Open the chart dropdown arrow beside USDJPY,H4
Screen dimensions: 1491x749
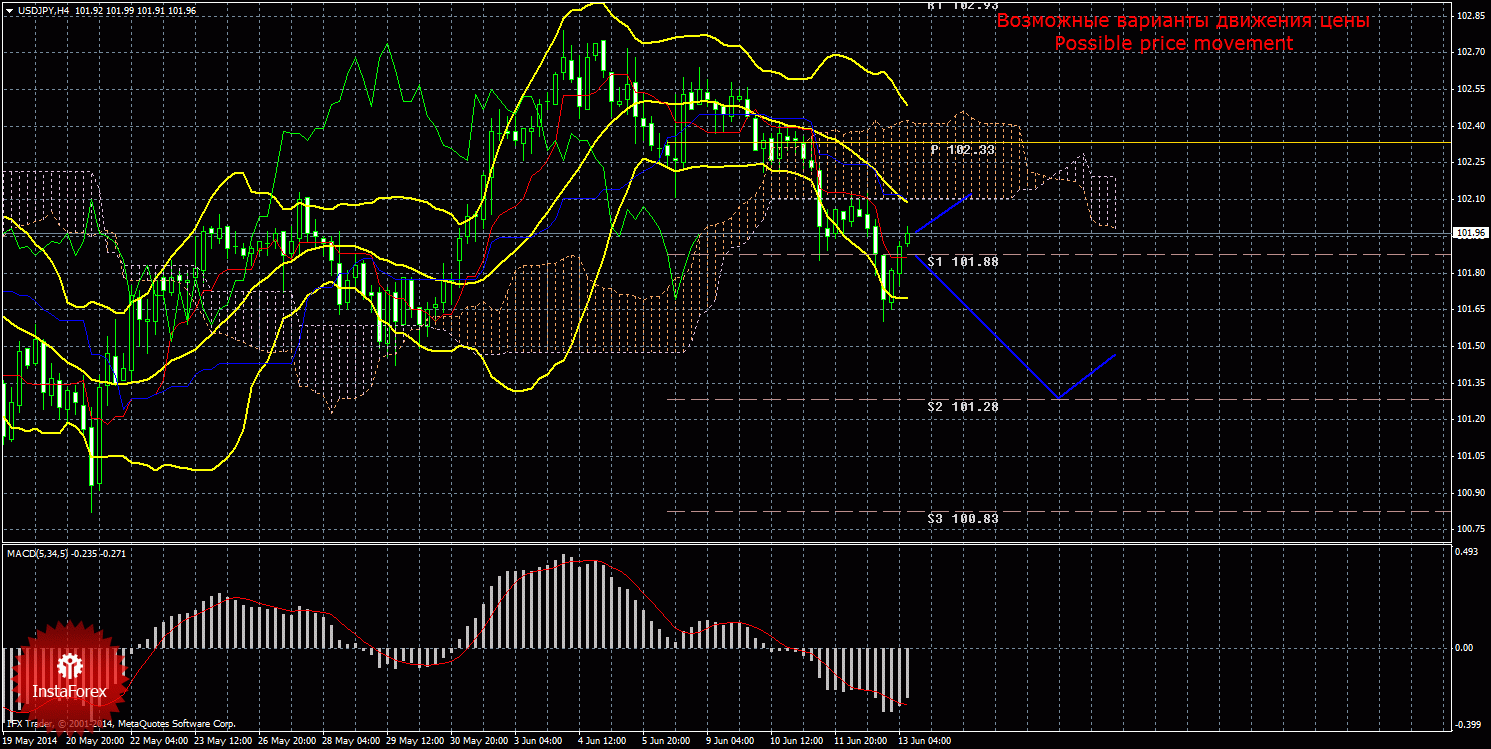pos(9,10)
